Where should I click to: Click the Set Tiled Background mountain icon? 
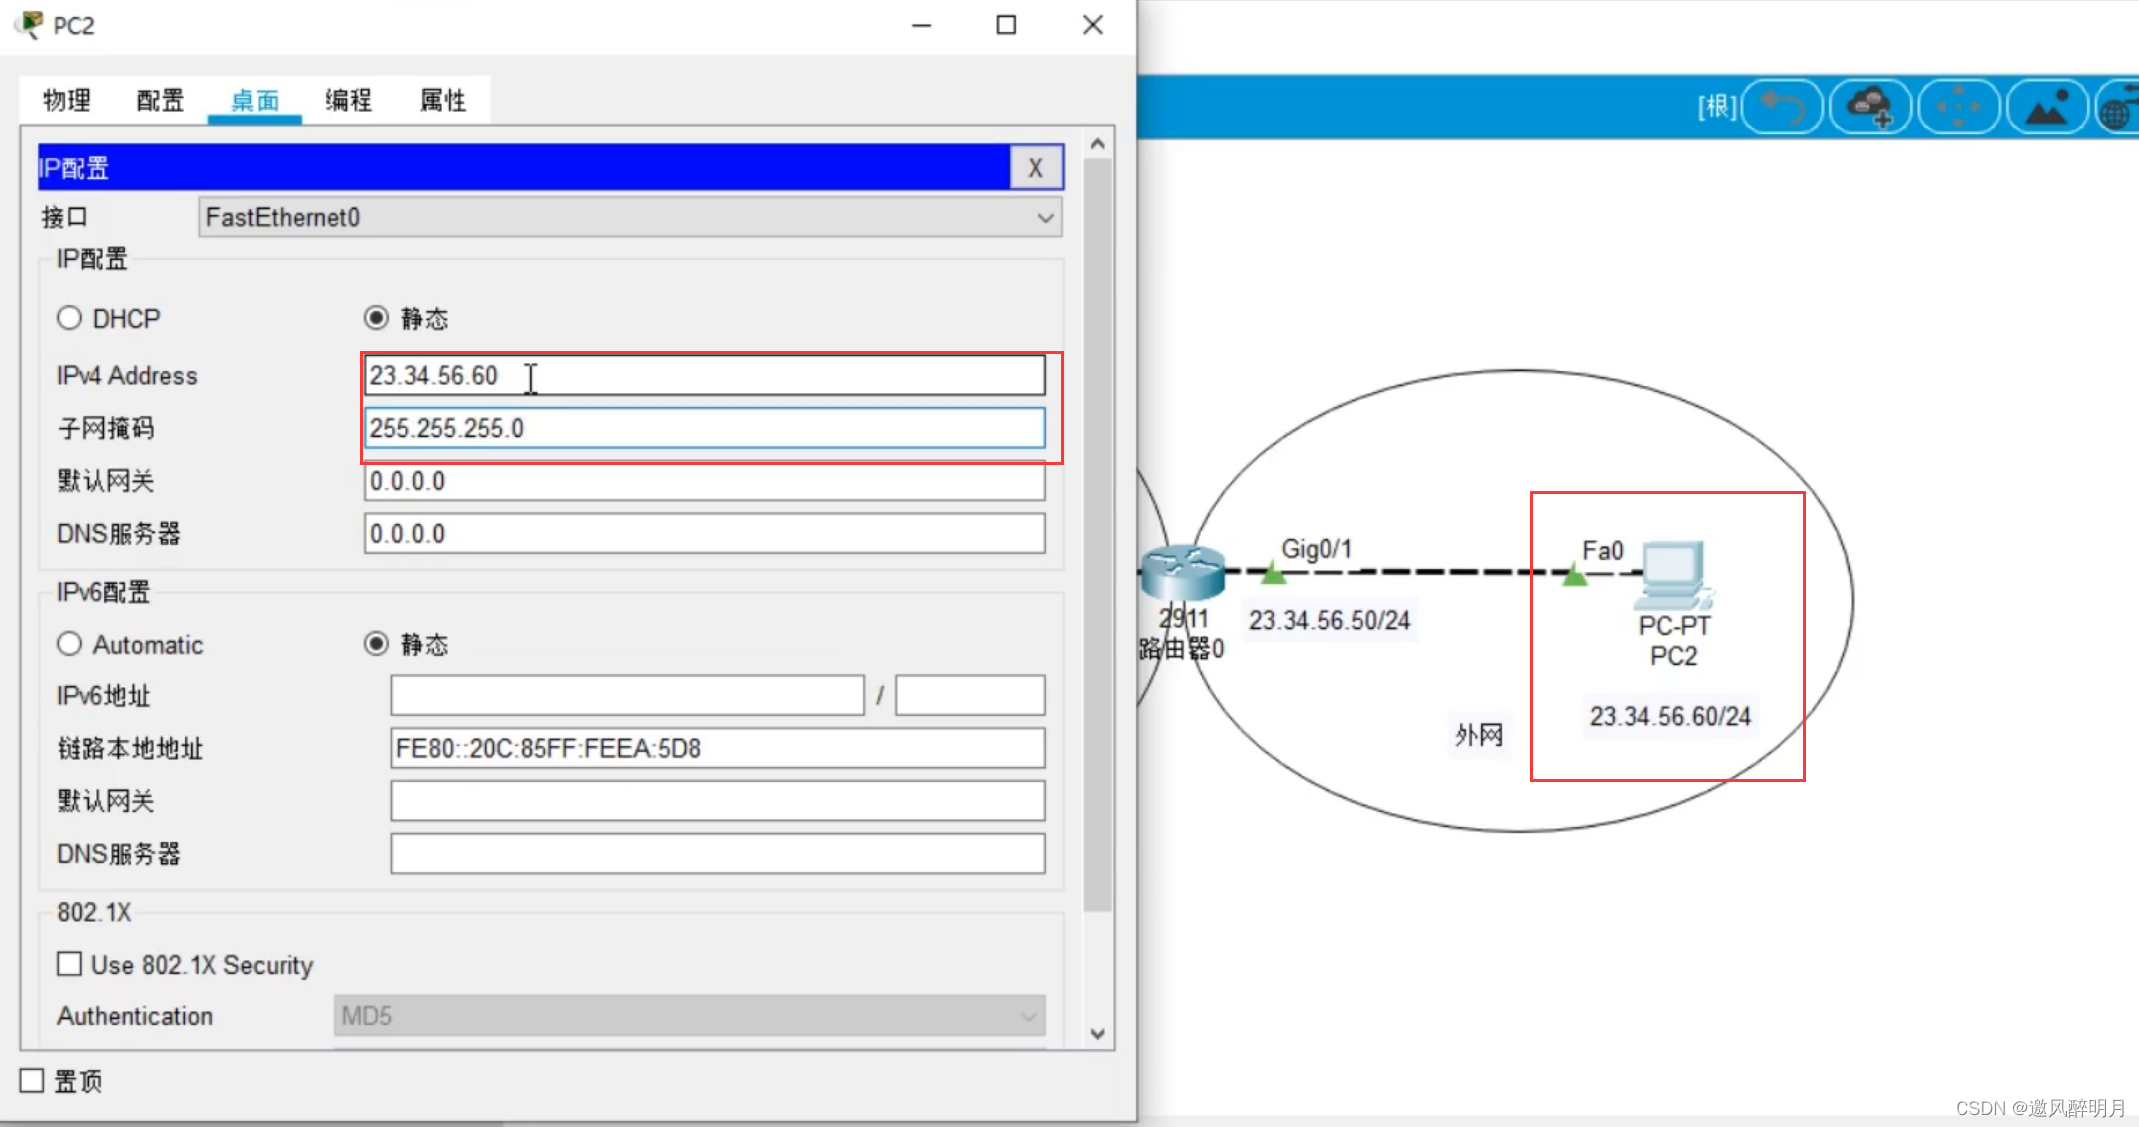[x=2046, y=106]
